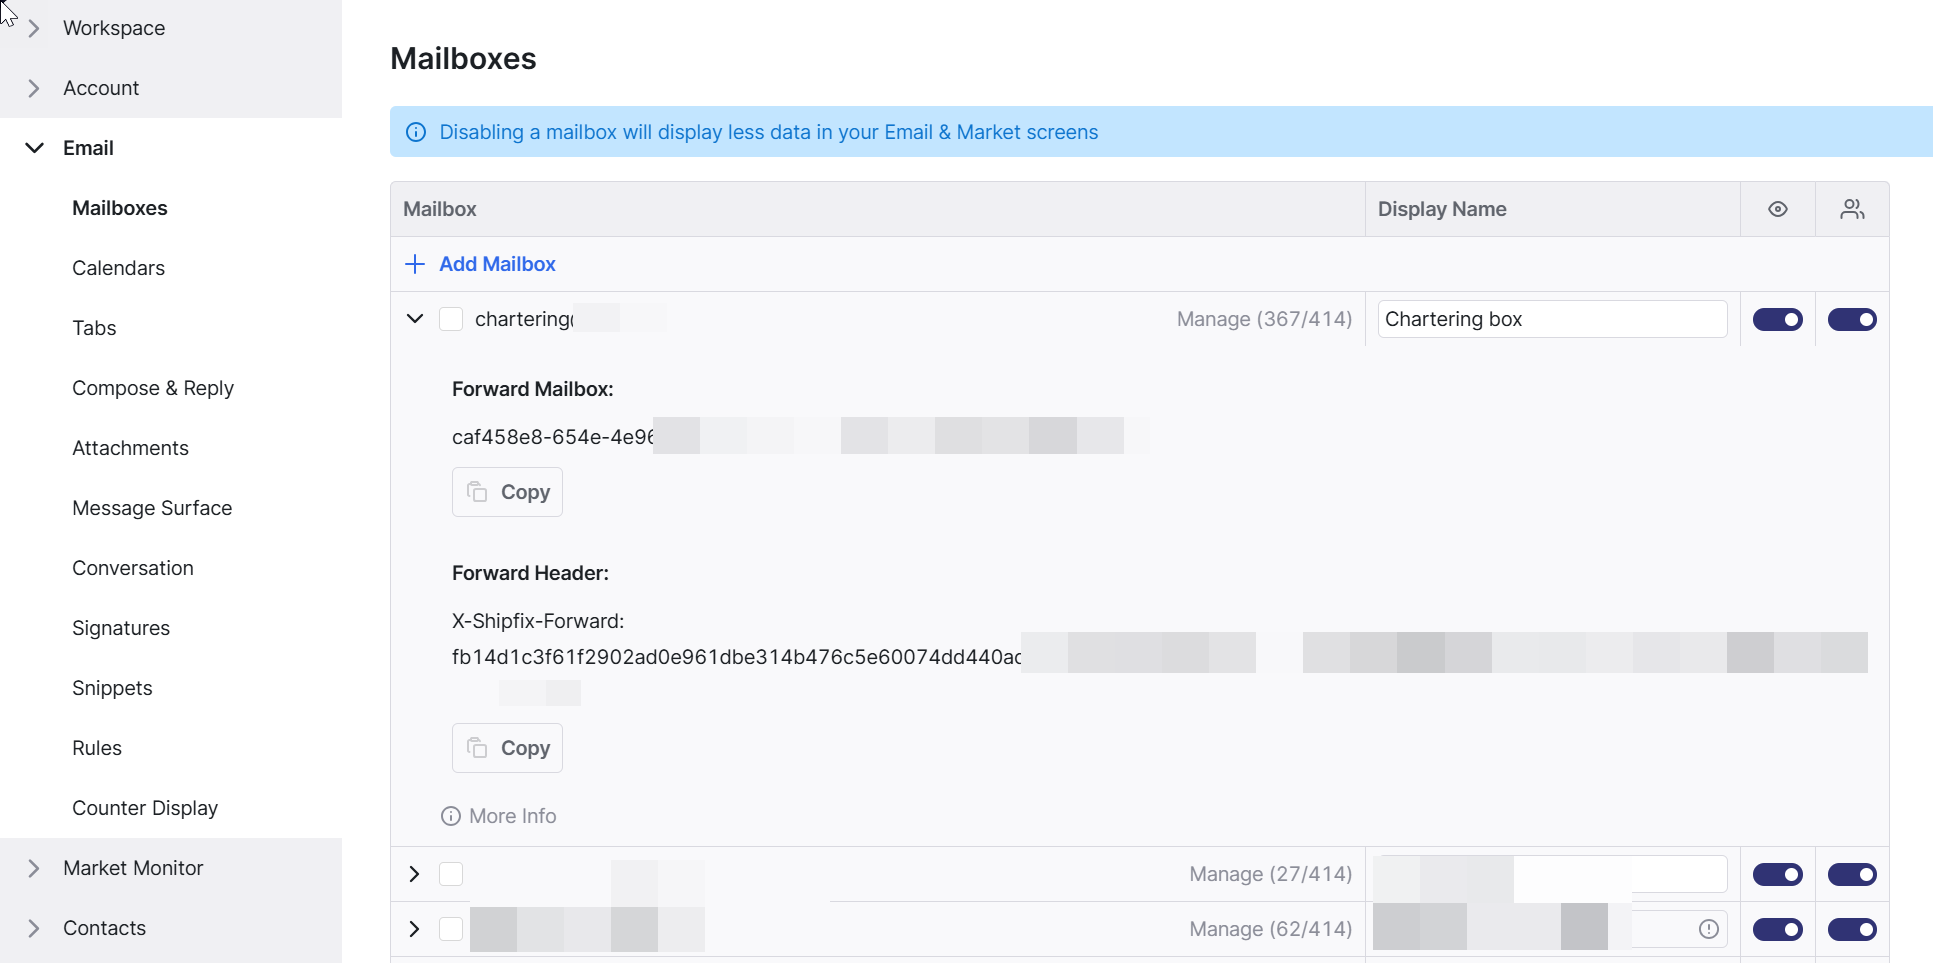Collapse the Email sidebar section

coord(34,148)
